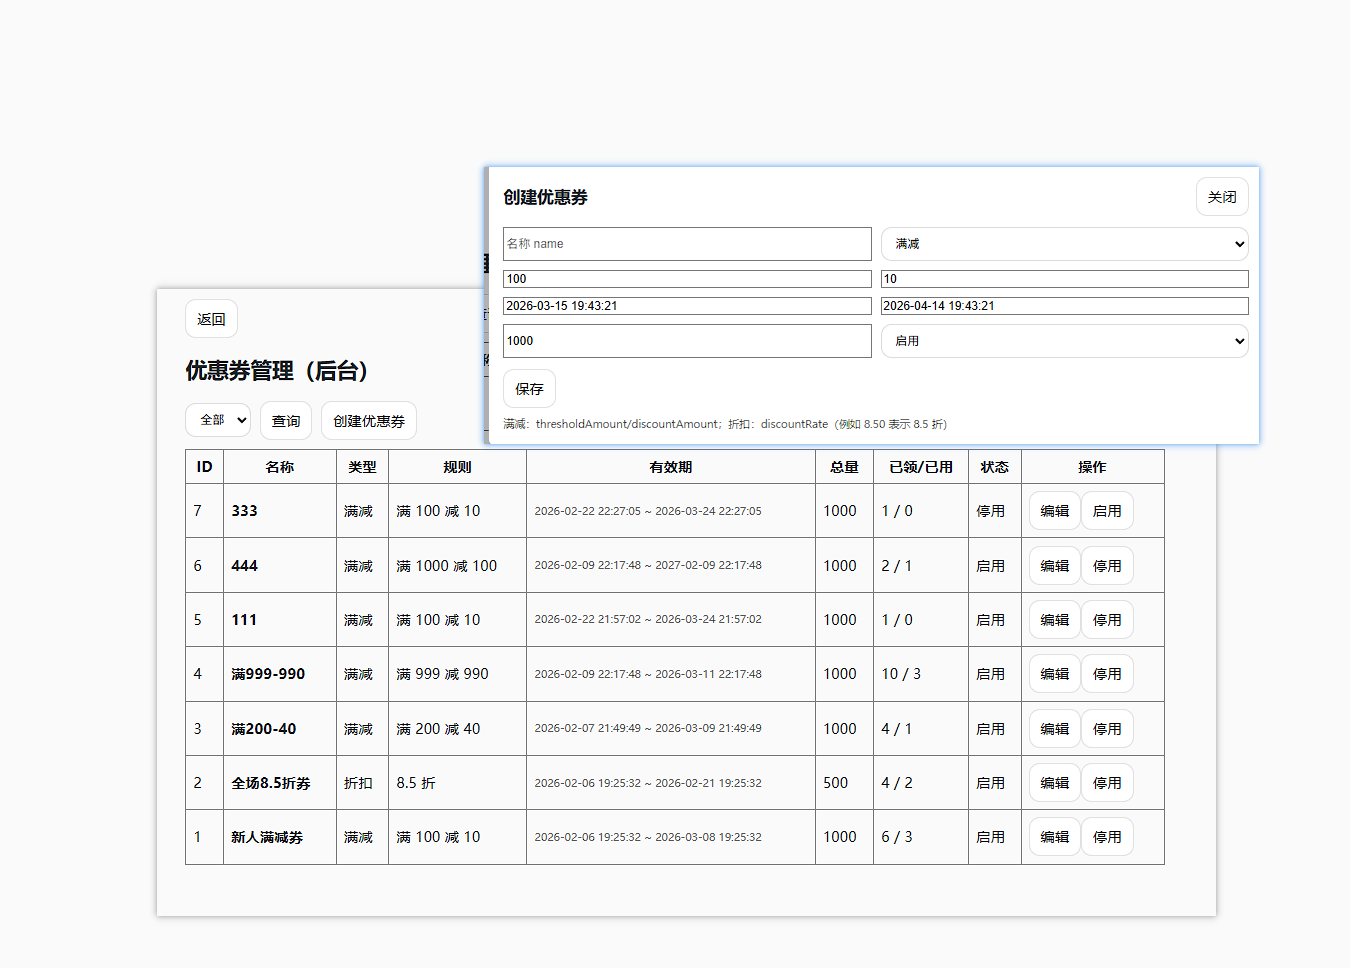
Task: Click the total quantity field showing 1000
Action: [687, 341]
